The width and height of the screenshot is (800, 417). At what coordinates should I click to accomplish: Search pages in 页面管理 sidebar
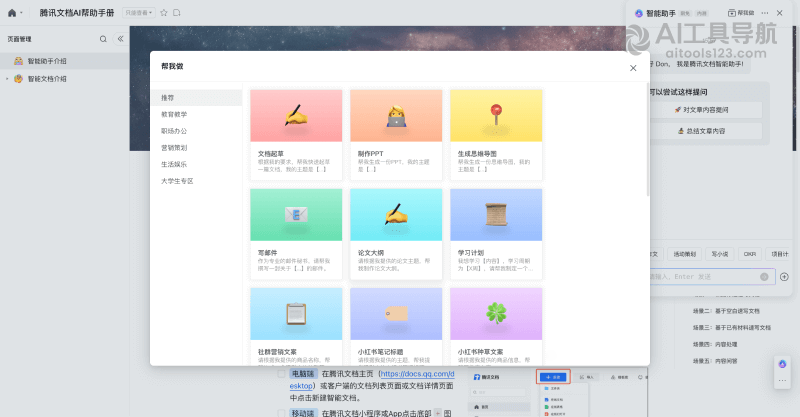(103, 39)
